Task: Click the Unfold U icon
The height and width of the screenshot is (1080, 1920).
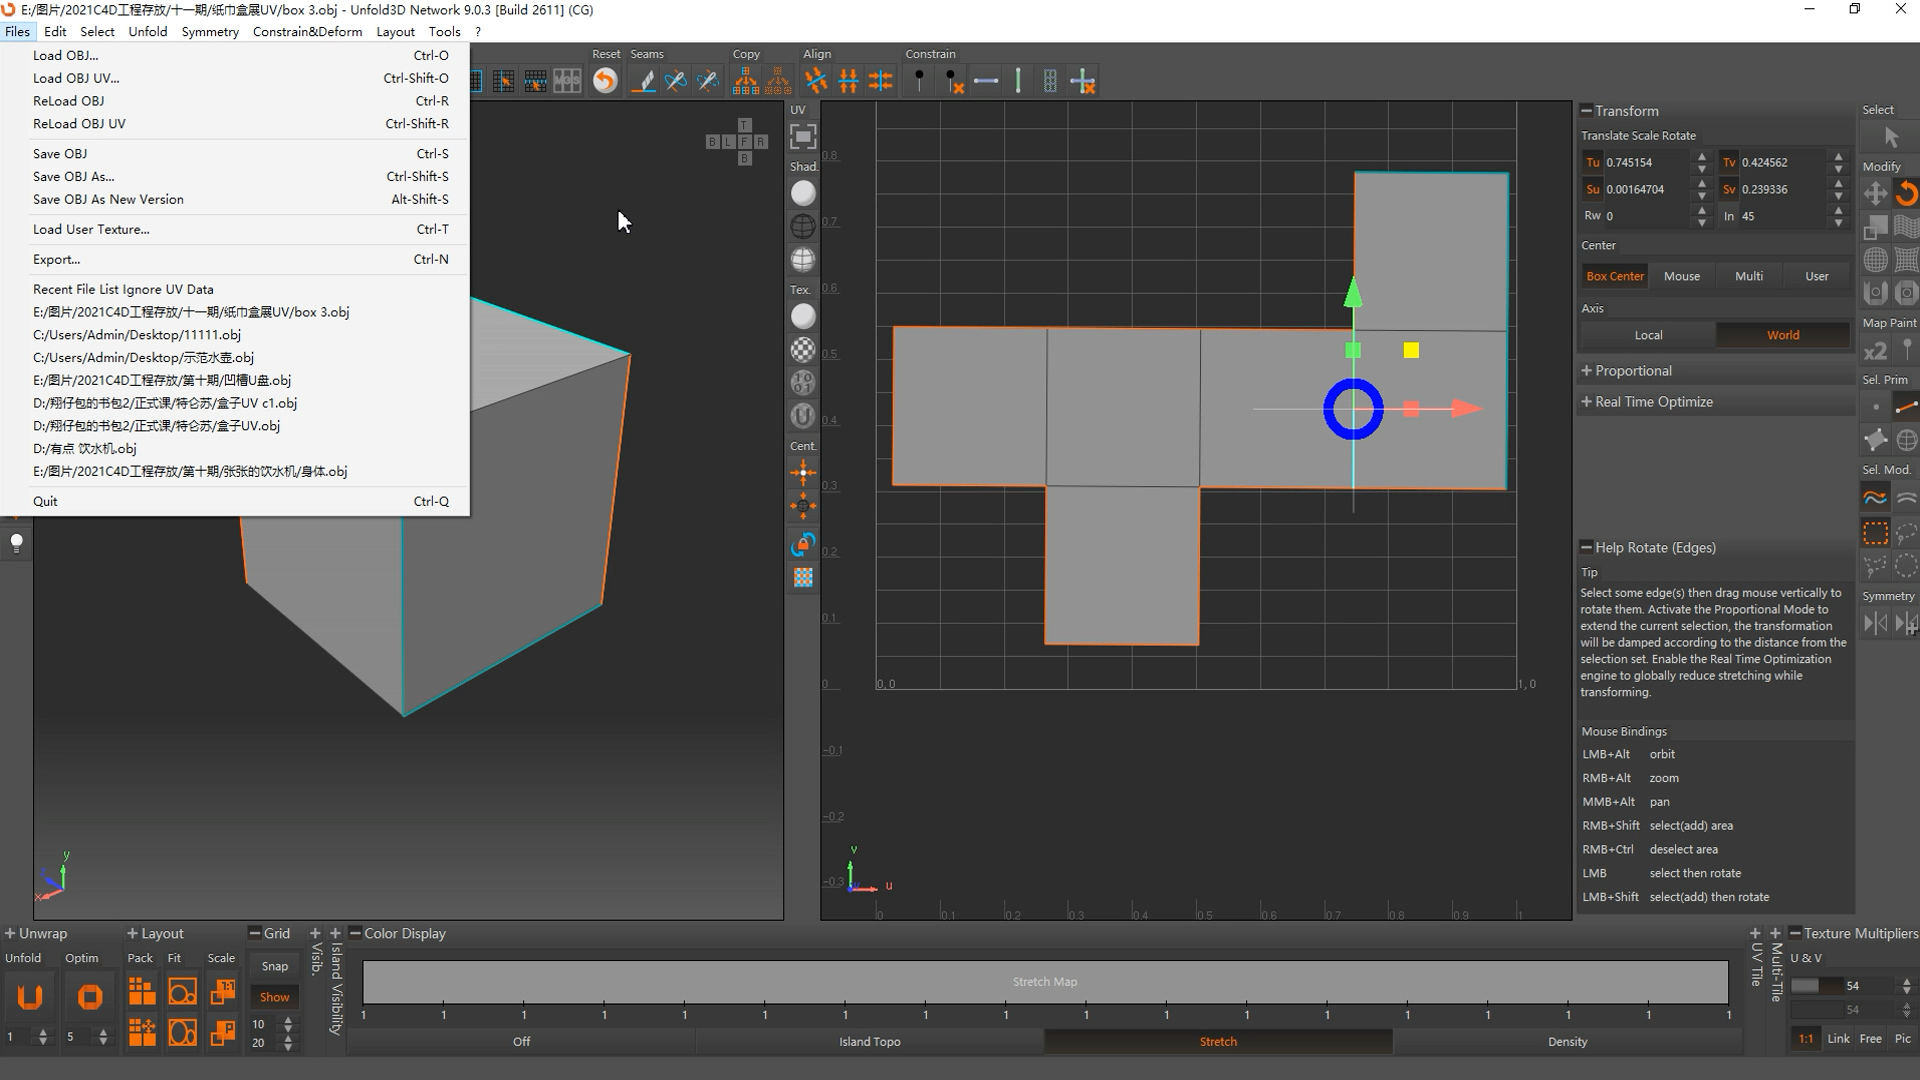Action: 30,996
